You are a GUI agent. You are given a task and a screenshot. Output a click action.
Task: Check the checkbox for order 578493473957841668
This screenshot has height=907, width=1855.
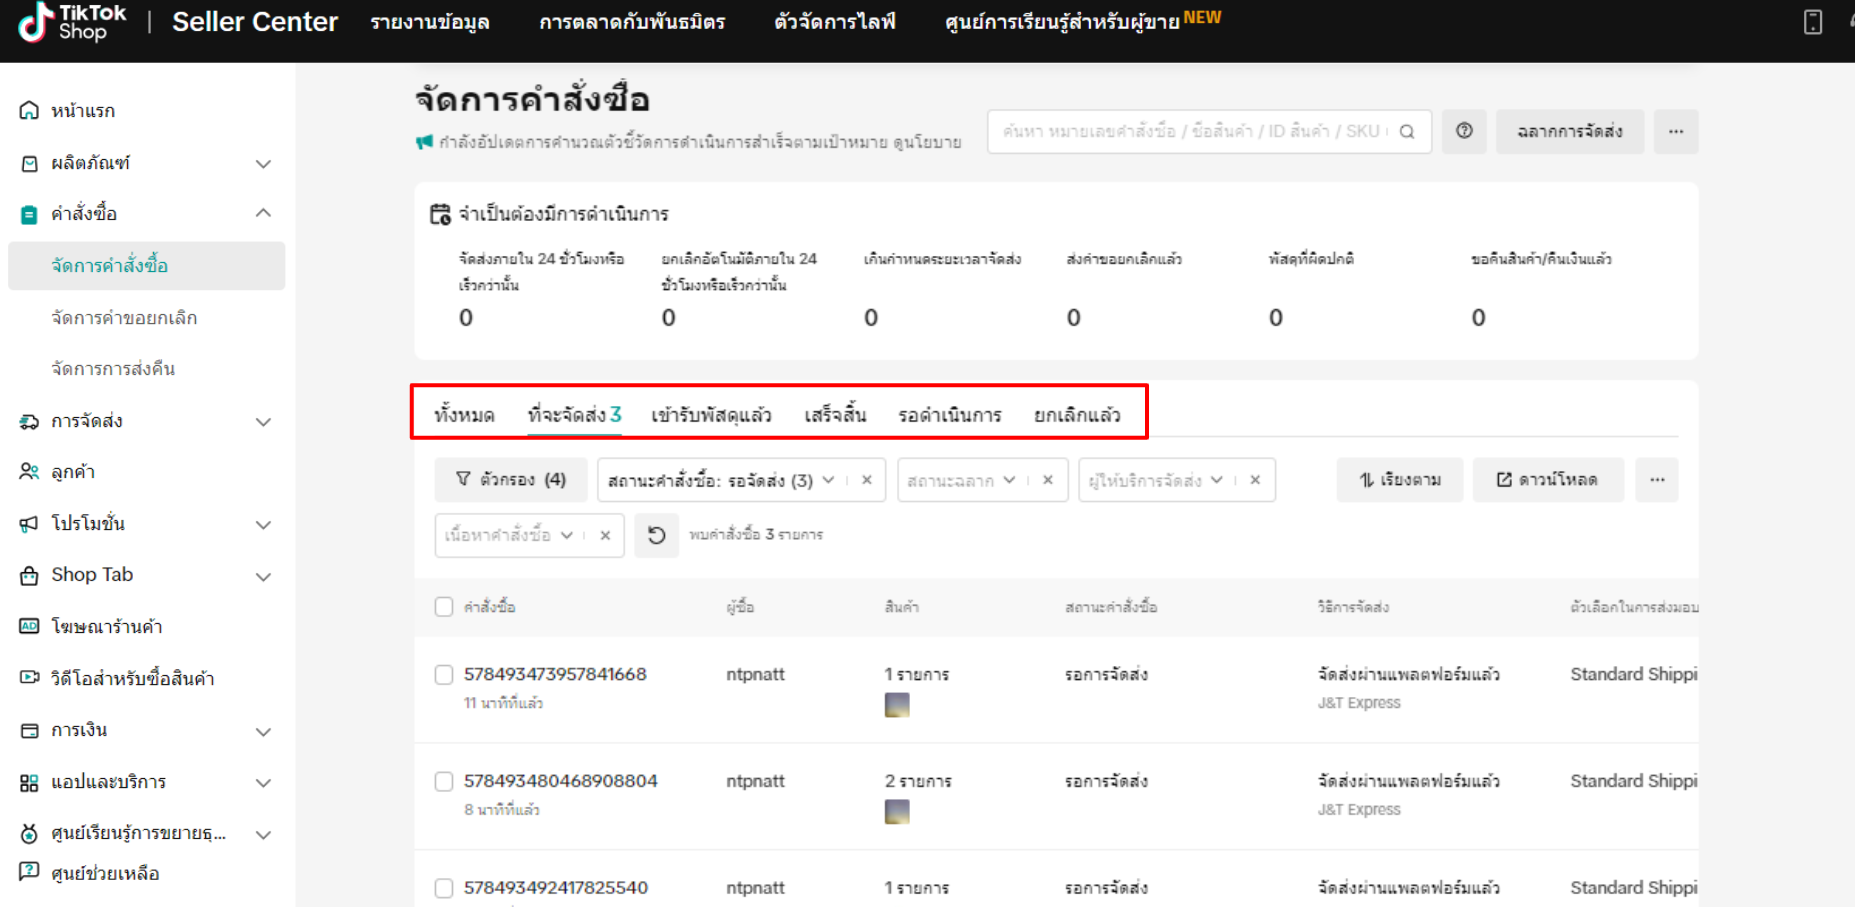443,674
